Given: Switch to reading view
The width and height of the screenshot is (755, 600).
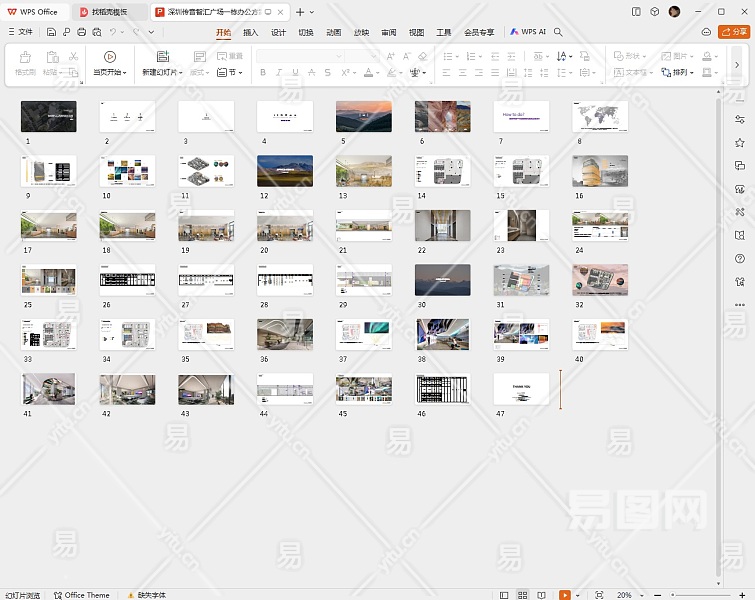Looking at the screenshot, I should pyautogui.click(x=542, y=595).
